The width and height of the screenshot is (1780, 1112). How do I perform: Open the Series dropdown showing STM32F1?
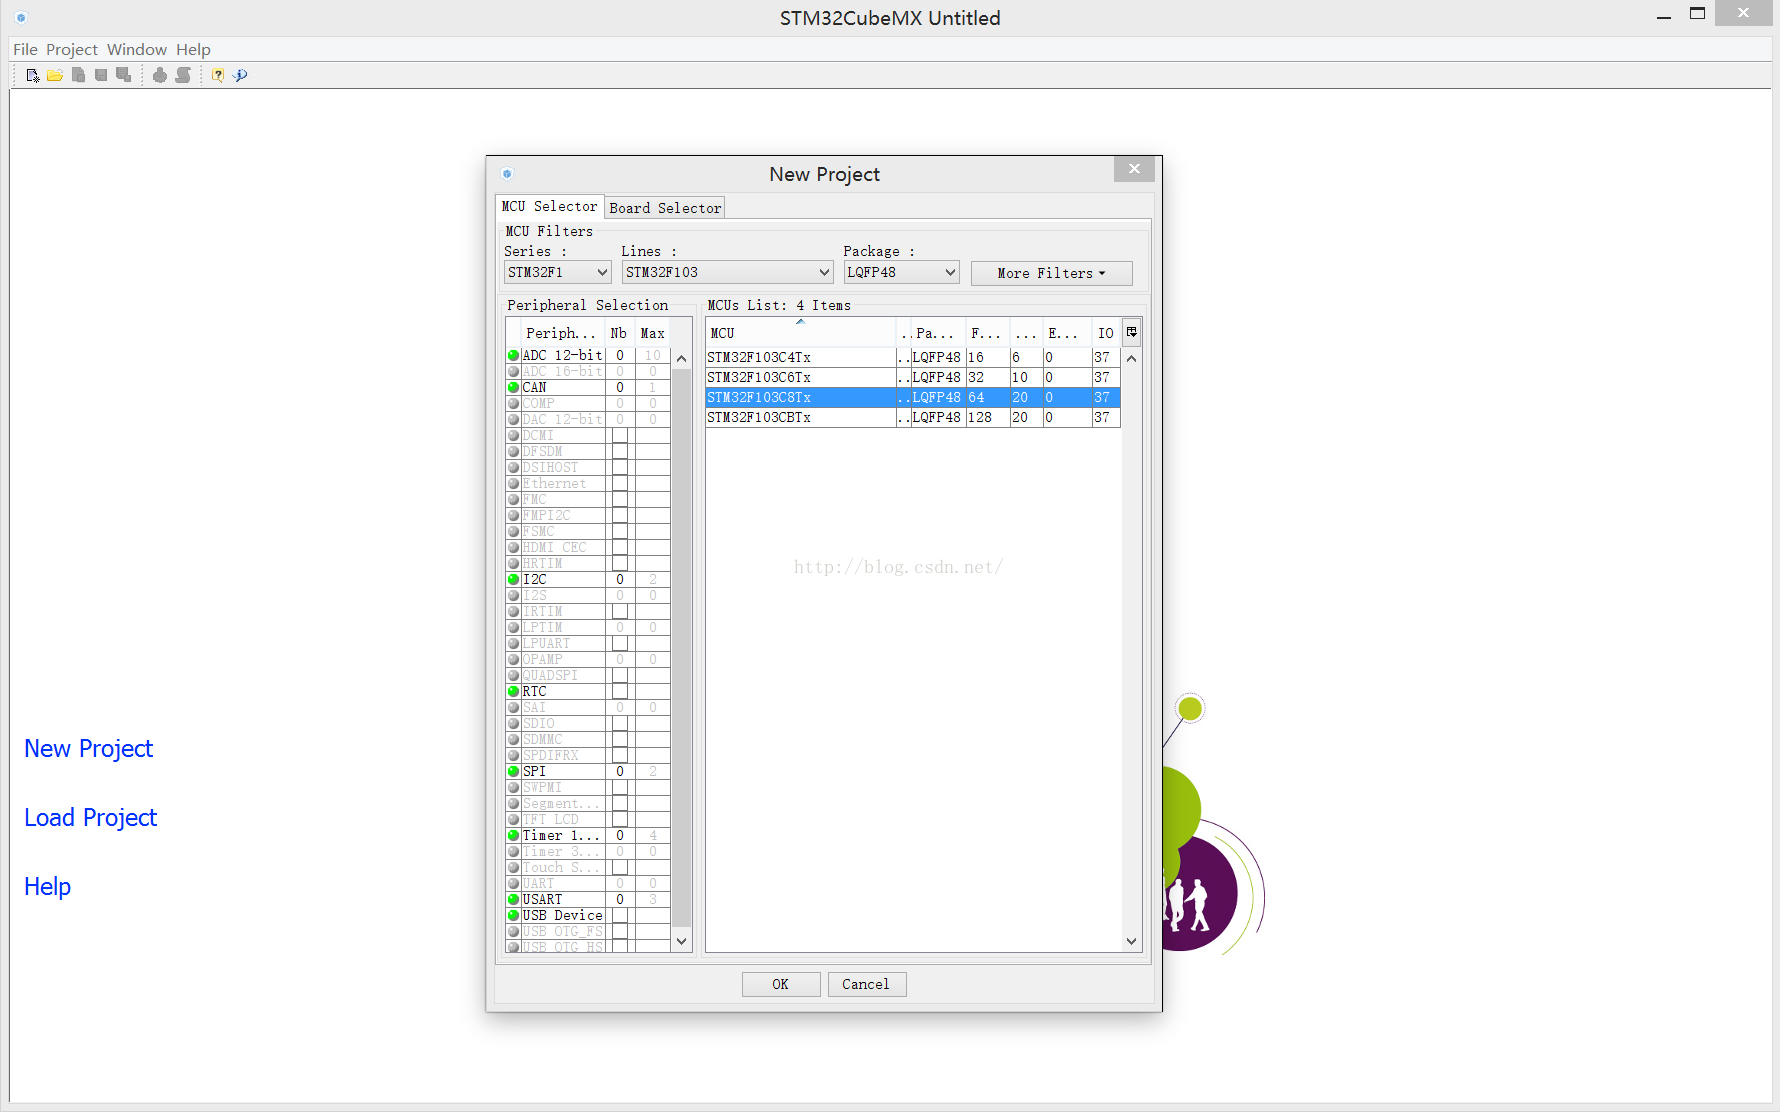click(x=557, y=272)
